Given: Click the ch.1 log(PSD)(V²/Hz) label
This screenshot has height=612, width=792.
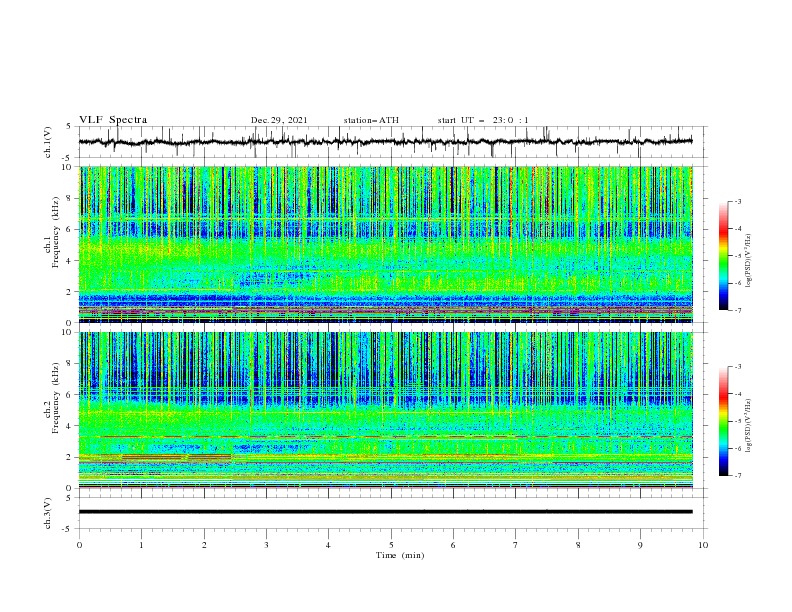Looking at the screenshot, I should click(749, 261).
